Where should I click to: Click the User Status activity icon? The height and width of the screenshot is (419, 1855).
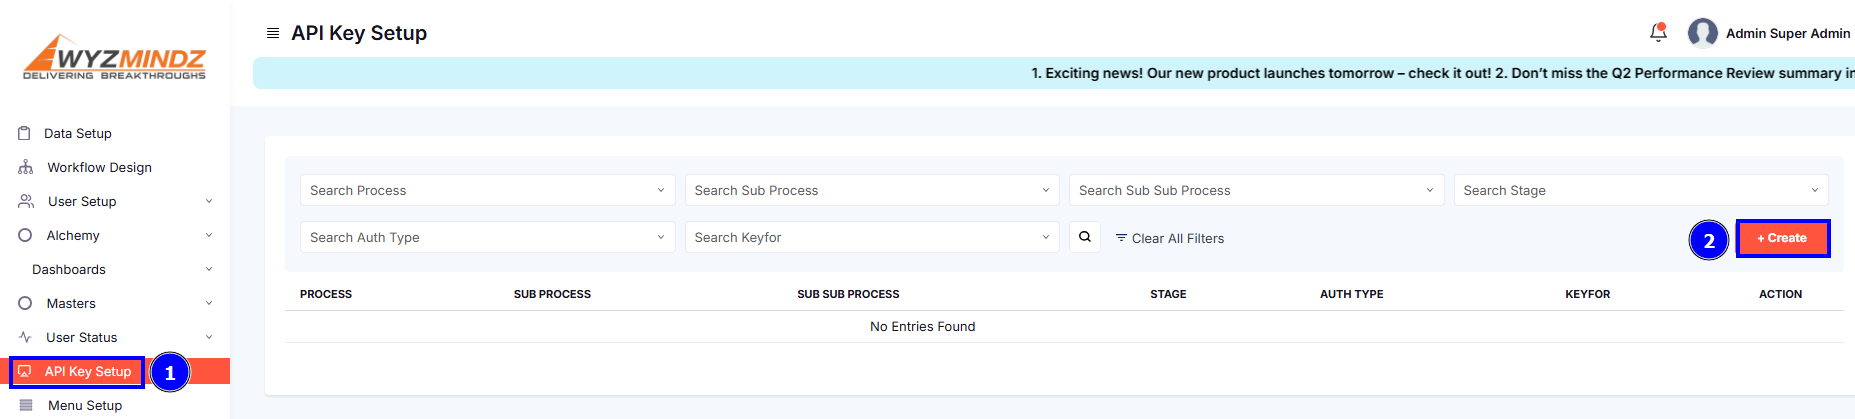(x=25, y=337)
